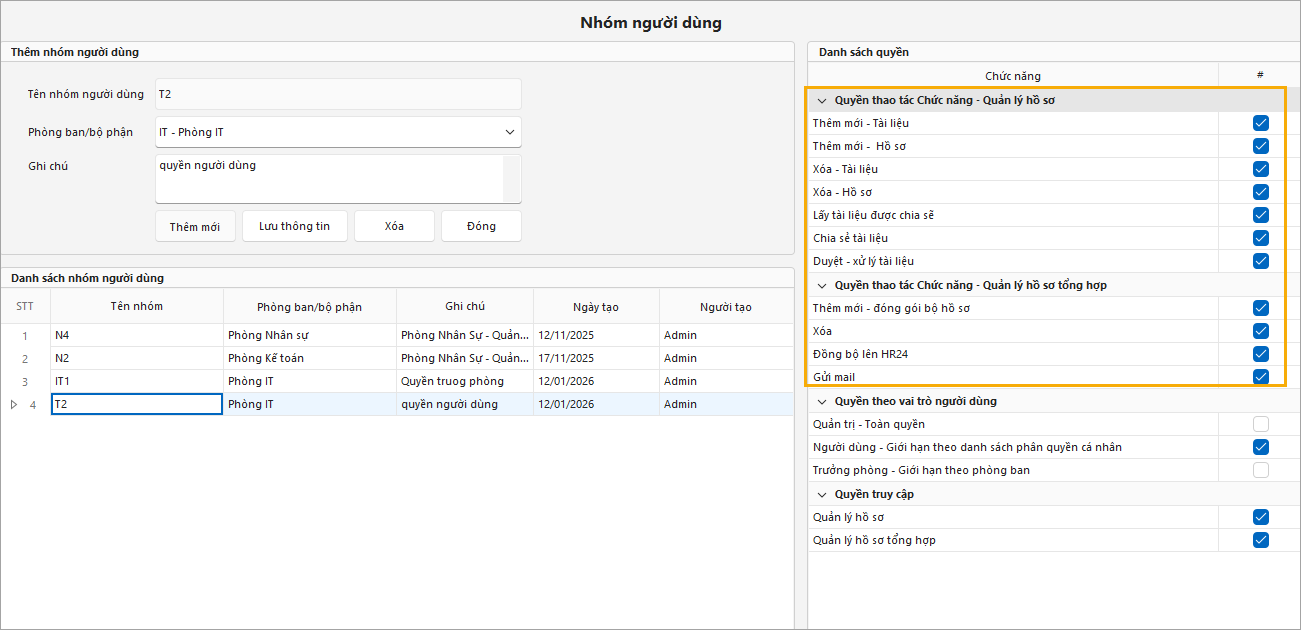
Task: Click date '17/11/2025' cell
Action: coord(597,358)
